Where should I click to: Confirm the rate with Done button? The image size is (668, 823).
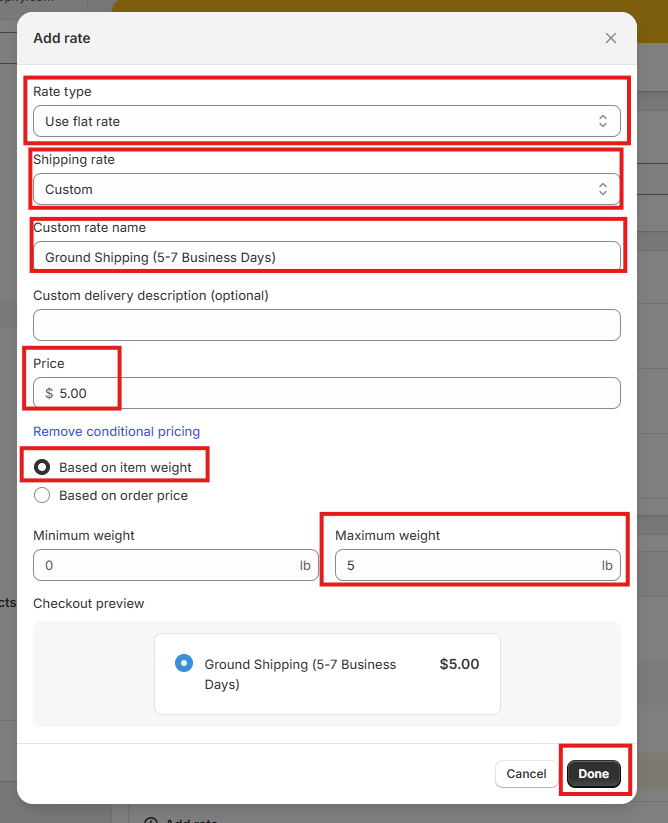coord(593,774)
